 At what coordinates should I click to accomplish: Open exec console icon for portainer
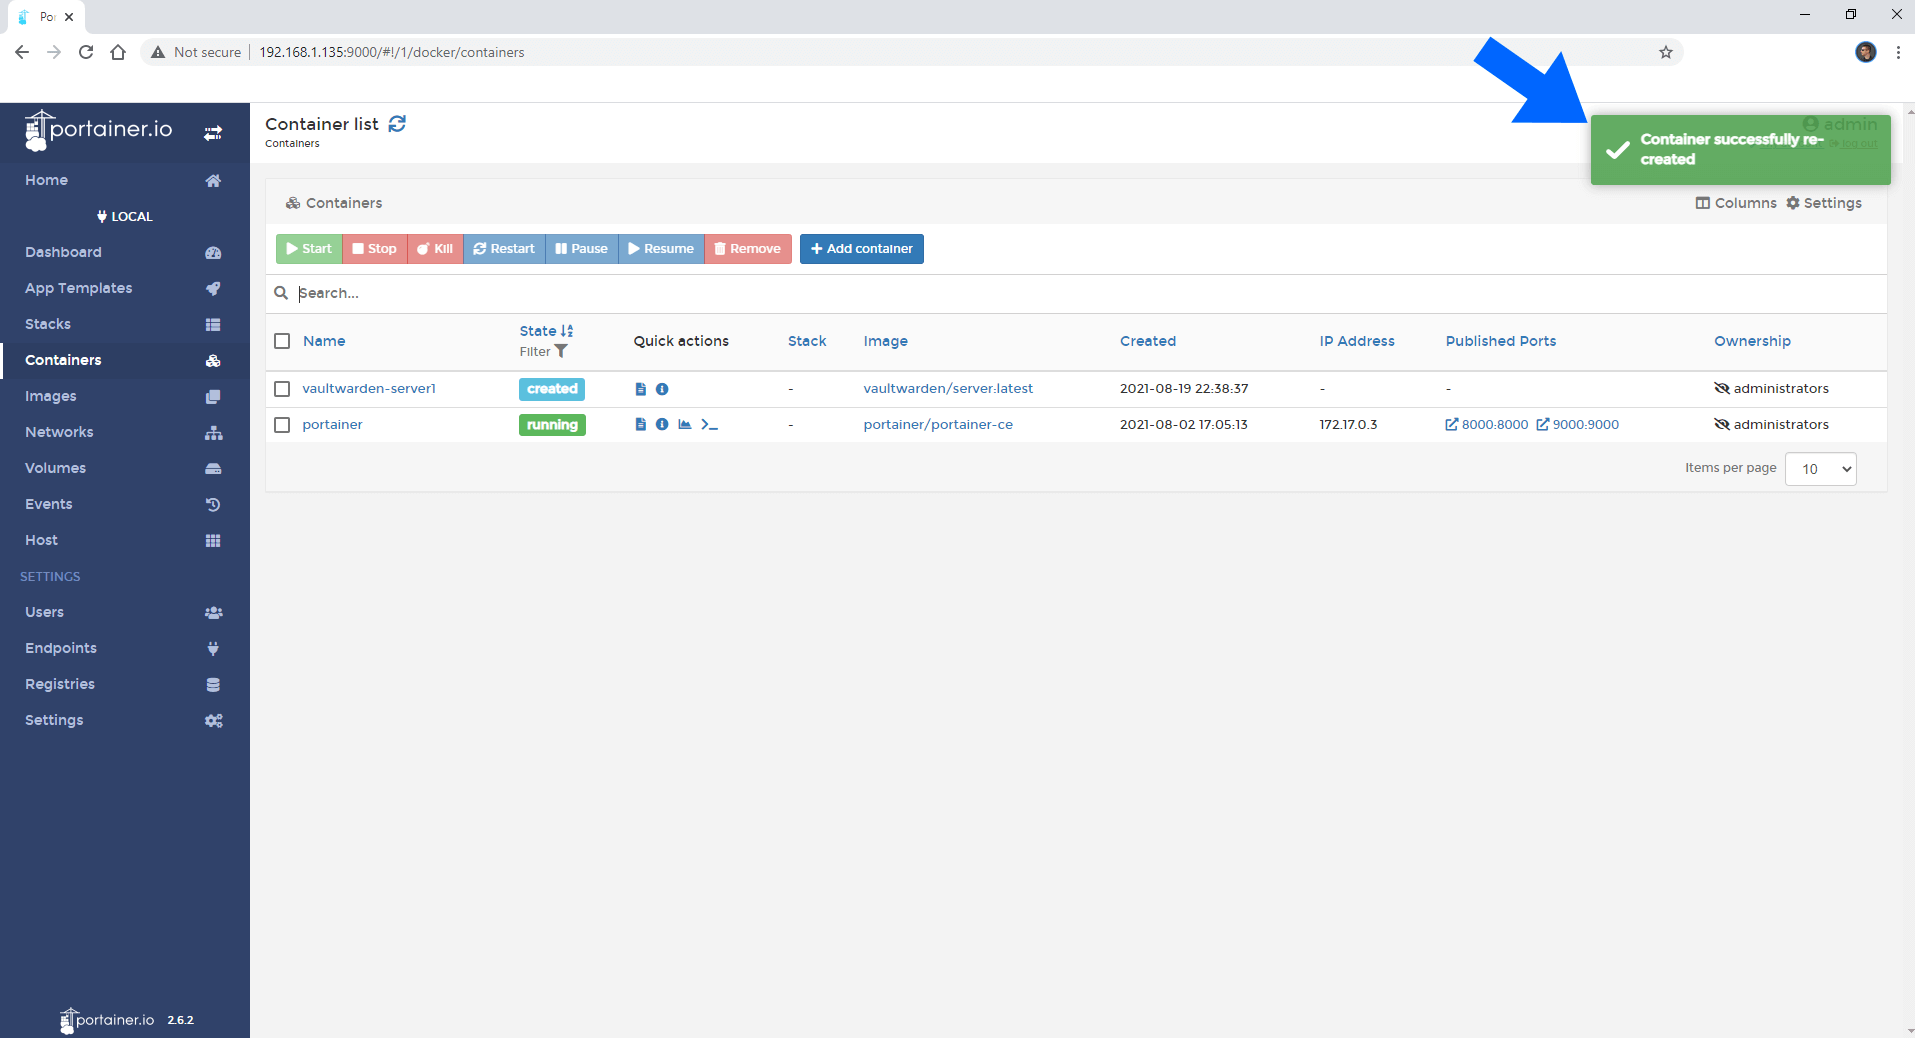point(709,425)
